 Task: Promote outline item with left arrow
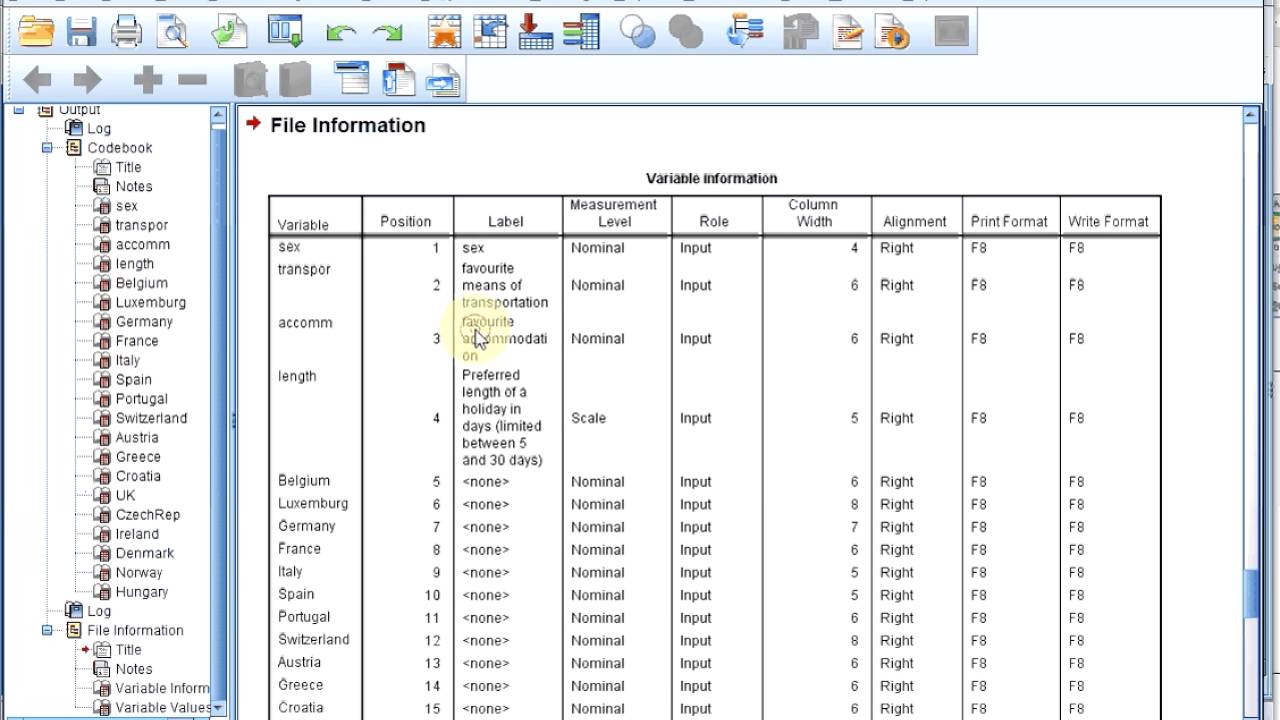tap(37, 80)
